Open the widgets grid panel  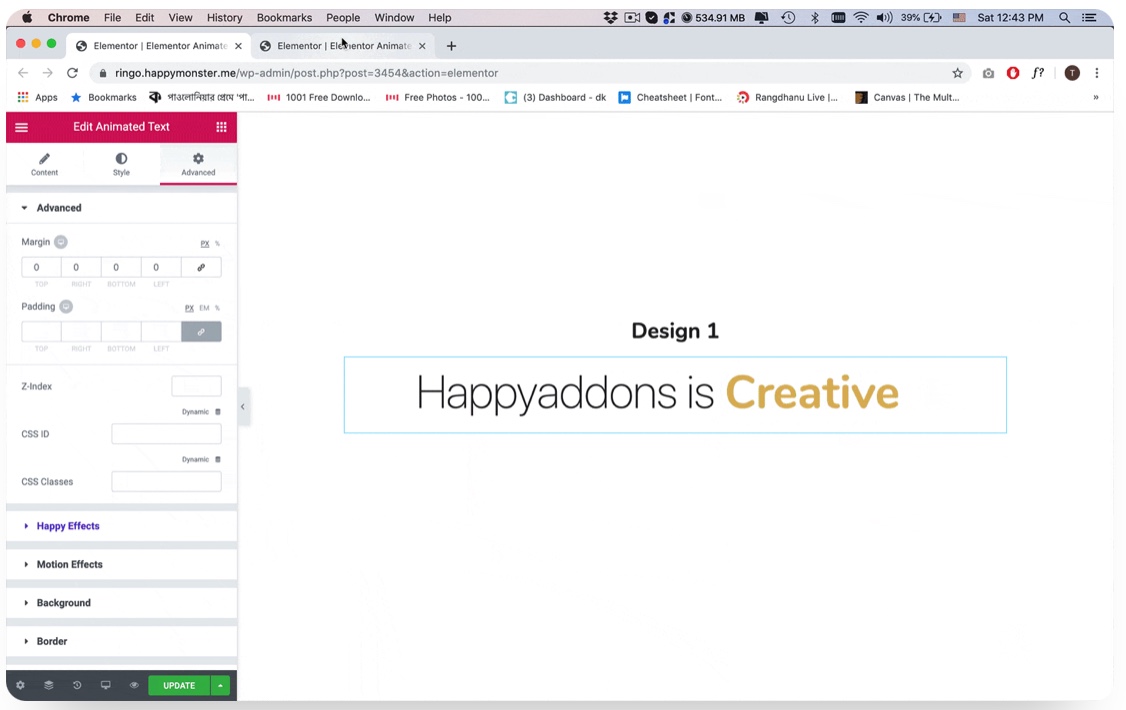pos(221,127)
